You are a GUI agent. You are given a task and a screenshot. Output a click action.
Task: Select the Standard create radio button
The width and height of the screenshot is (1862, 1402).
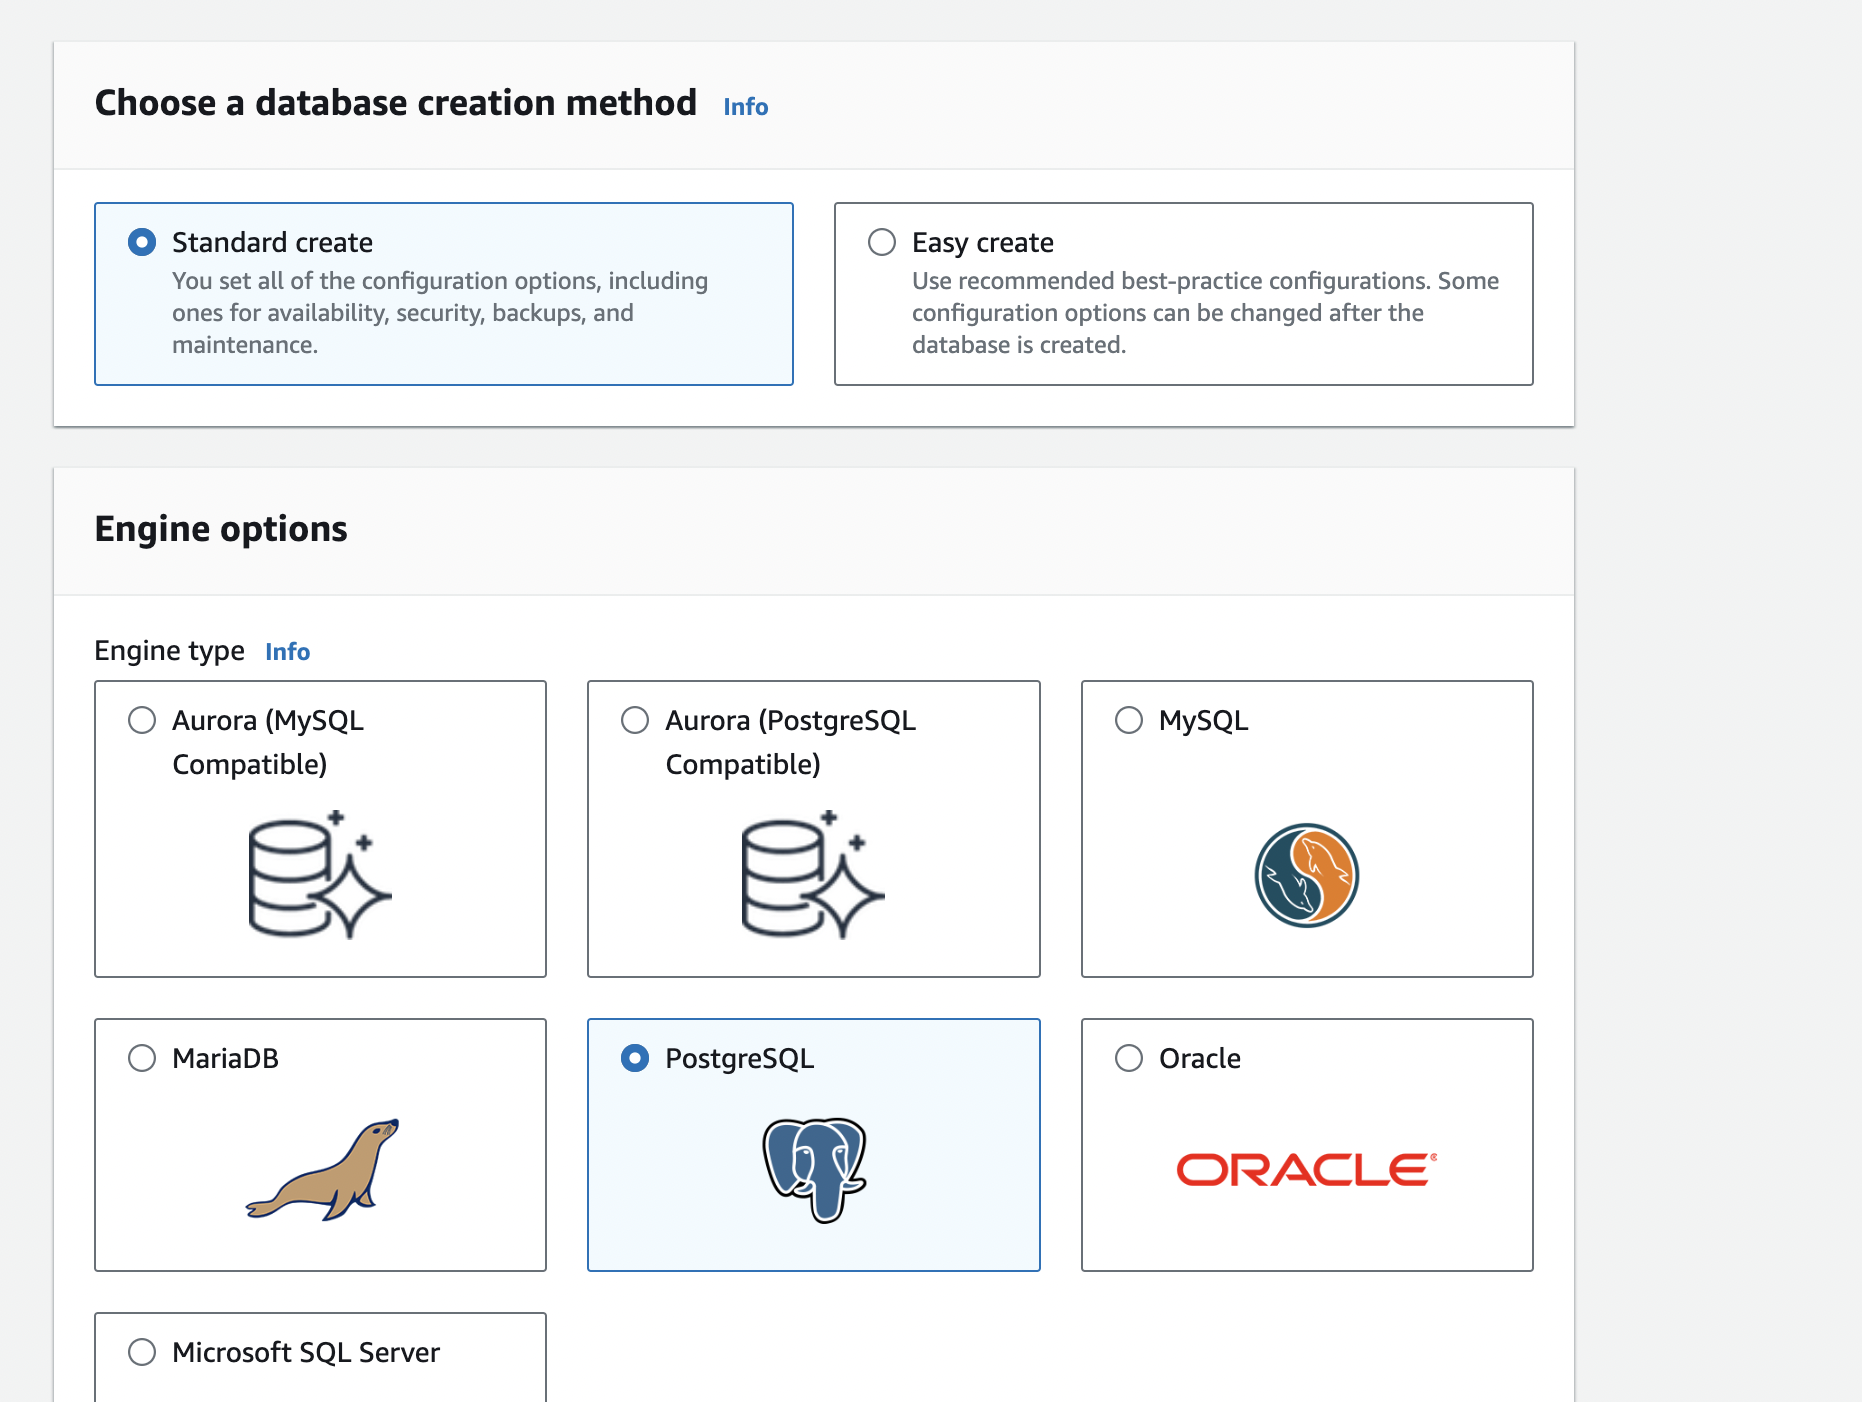pyautogui.click(x=142, y=242)
